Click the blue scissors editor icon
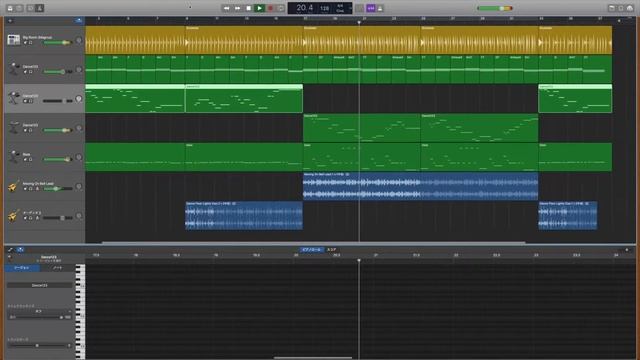640x360 pixels. (x=20, y=249)
